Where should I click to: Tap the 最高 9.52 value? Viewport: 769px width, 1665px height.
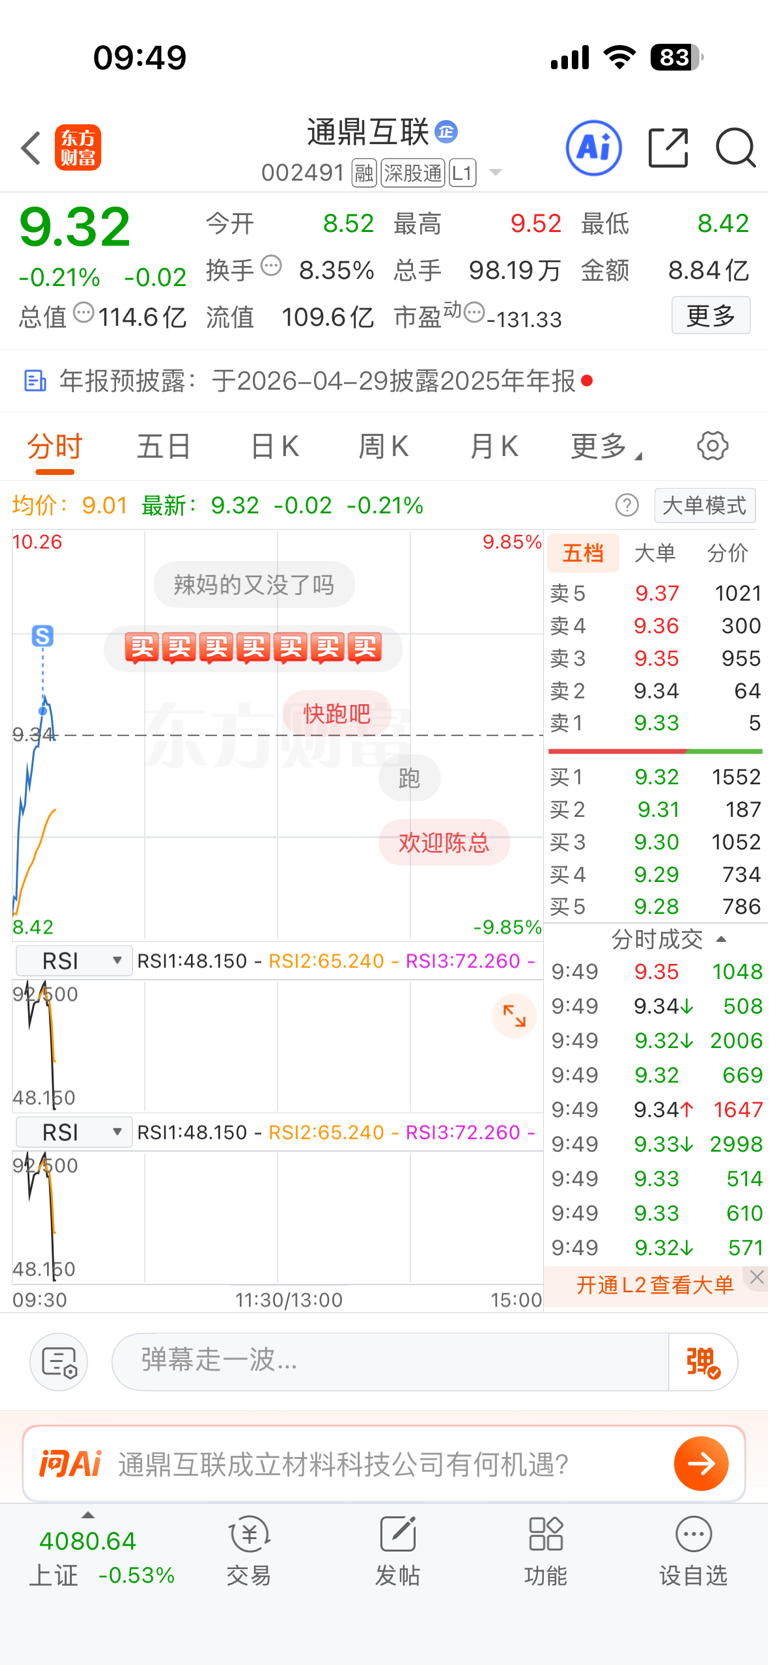pos(536,223)
